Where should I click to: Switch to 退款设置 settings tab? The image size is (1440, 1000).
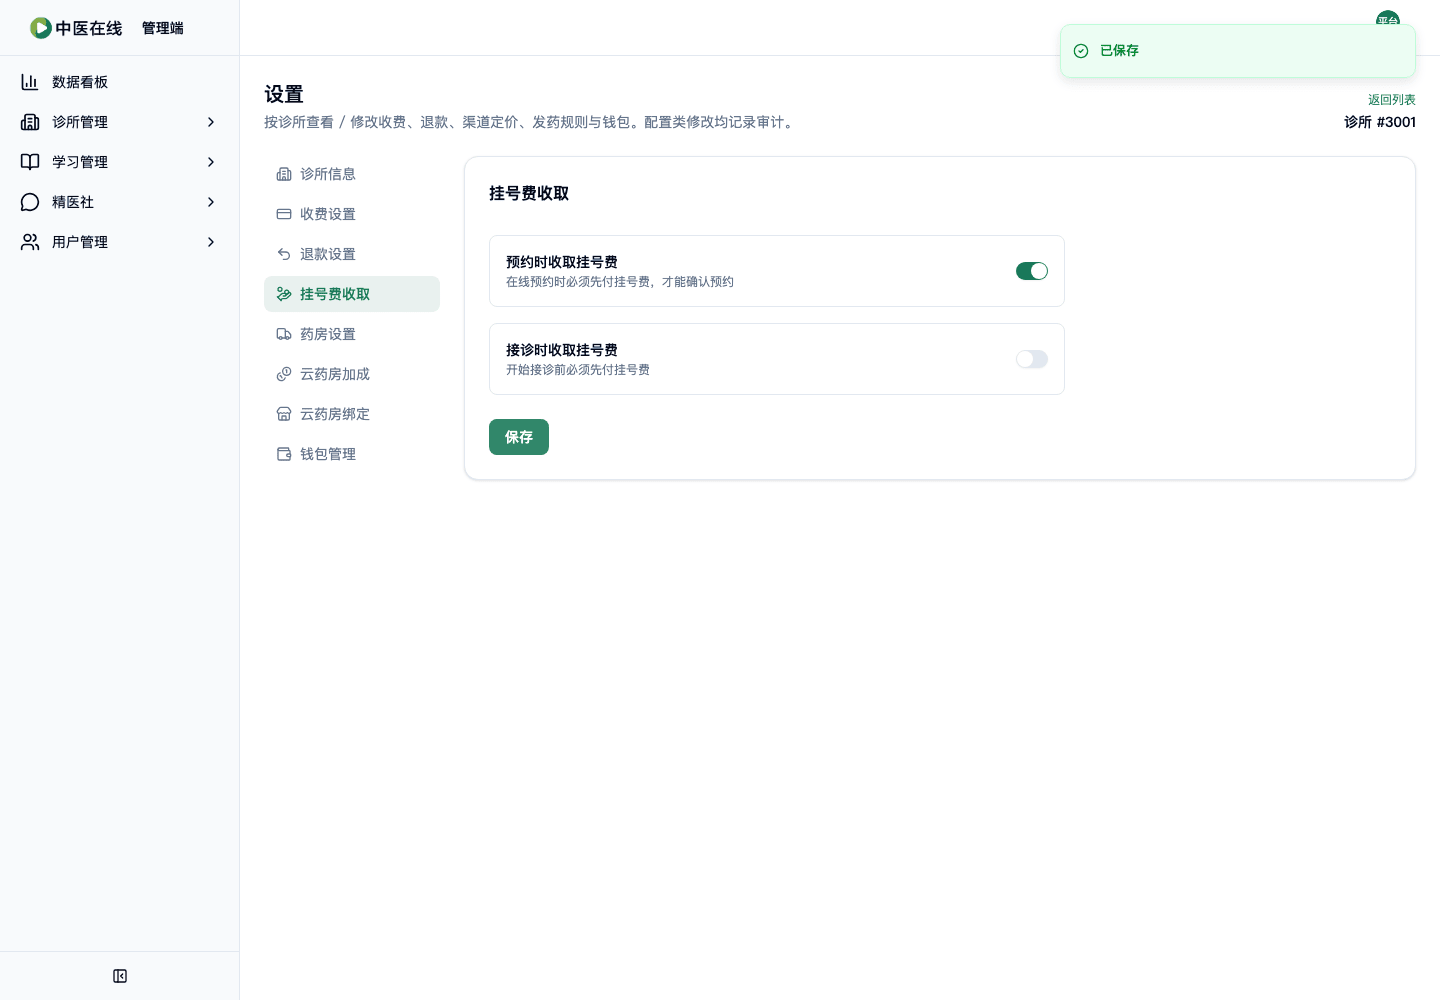pos(352,254)
